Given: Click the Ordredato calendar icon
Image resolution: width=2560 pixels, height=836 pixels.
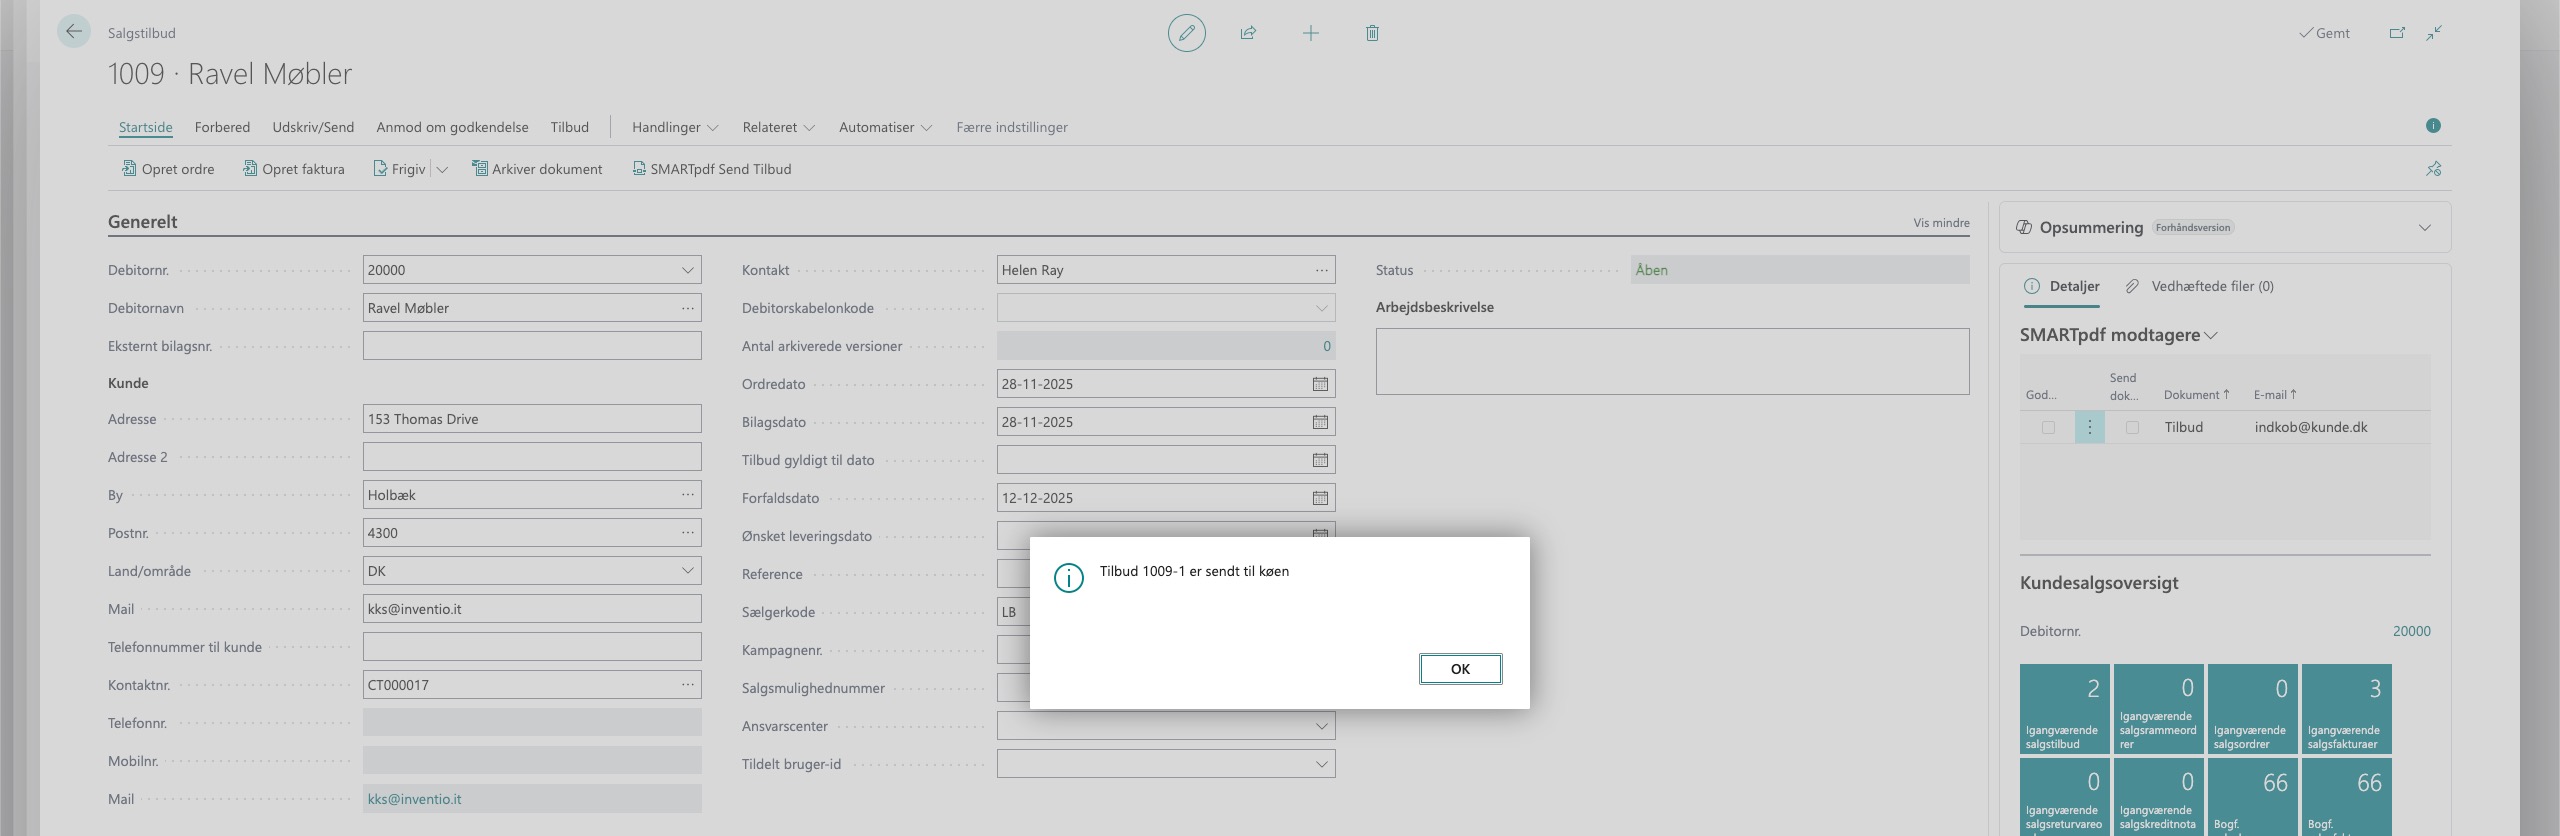Looking at the screenshot, I should [1320, 384].
